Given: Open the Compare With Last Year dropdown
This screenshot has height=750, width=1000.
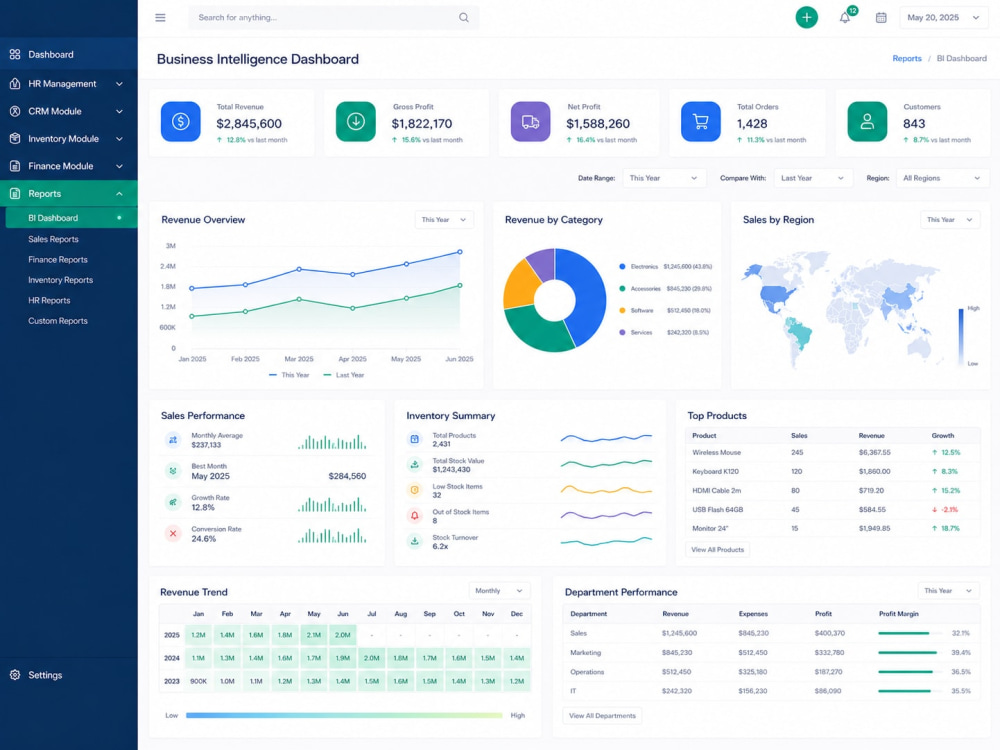Looking at the screenshot, I should tap(812, 178).
